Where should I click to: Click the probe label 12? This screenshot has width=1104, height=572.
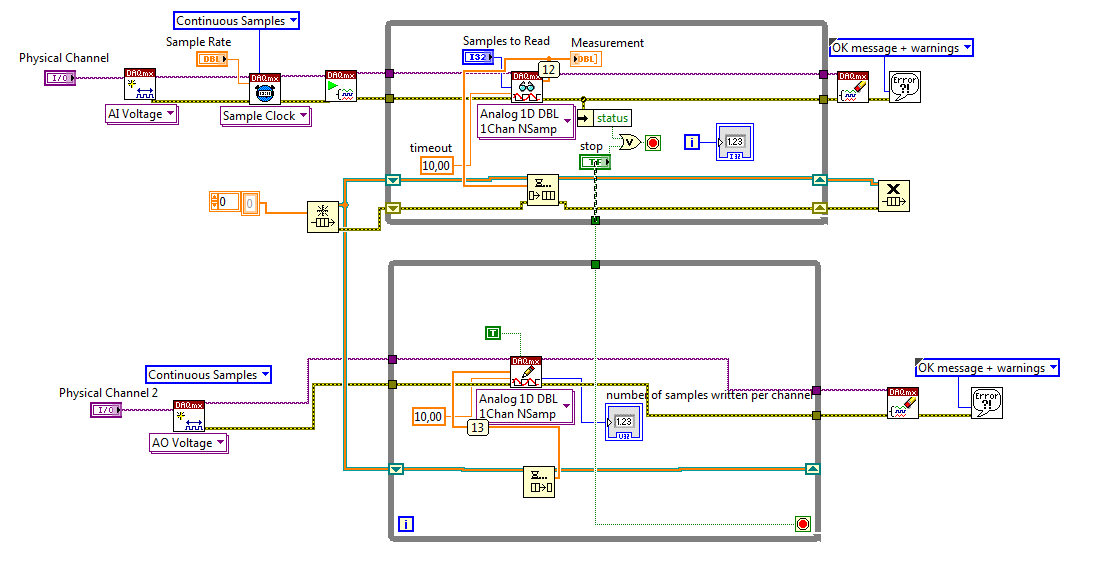pos(548,69)
